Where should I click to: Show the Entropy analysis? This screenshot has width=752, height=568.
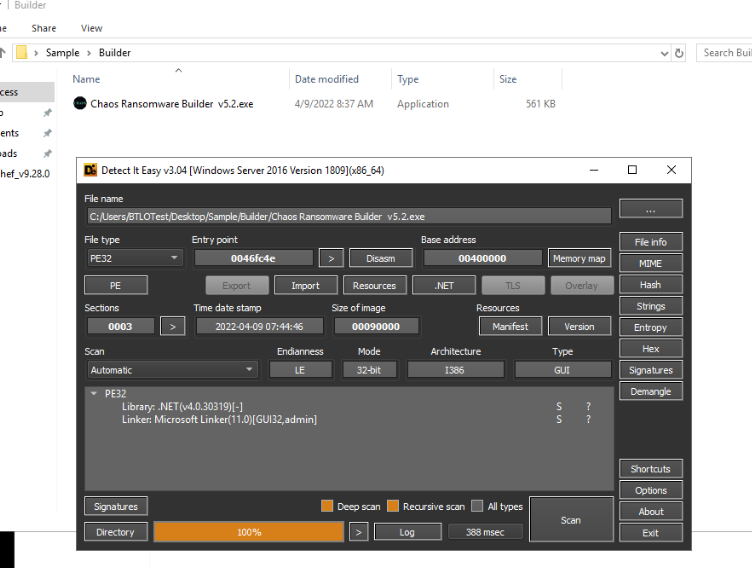tap(650, 328)
